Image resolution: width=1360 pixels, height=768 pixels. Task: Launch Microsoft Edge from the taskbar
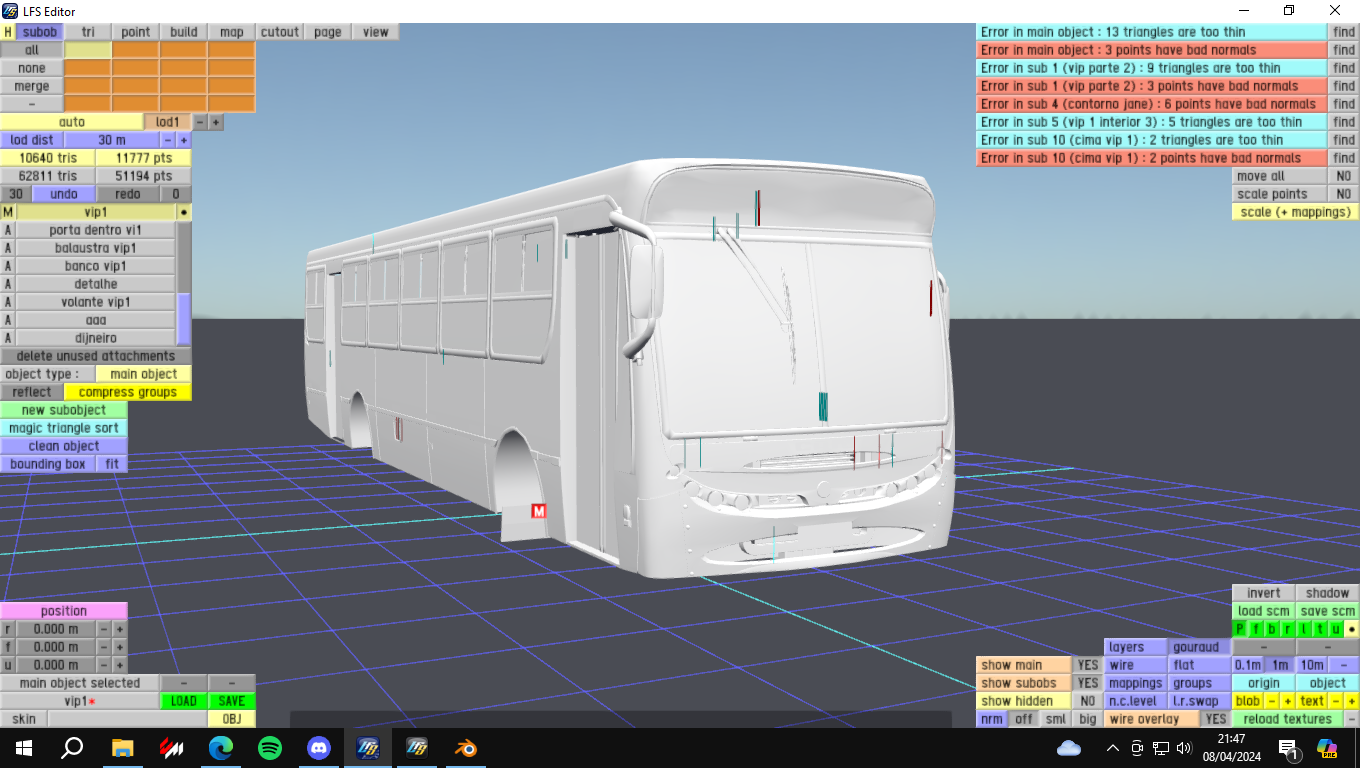pos(220,748)
